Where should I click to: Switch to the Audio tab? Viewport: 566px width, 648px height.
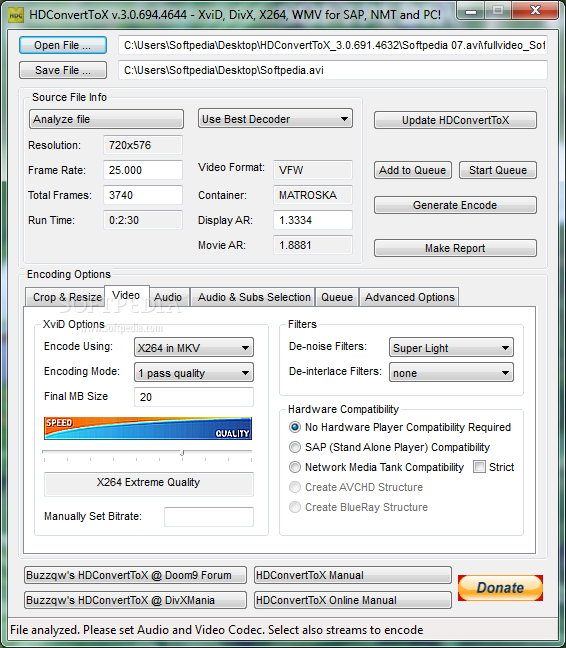click(168, 297)
